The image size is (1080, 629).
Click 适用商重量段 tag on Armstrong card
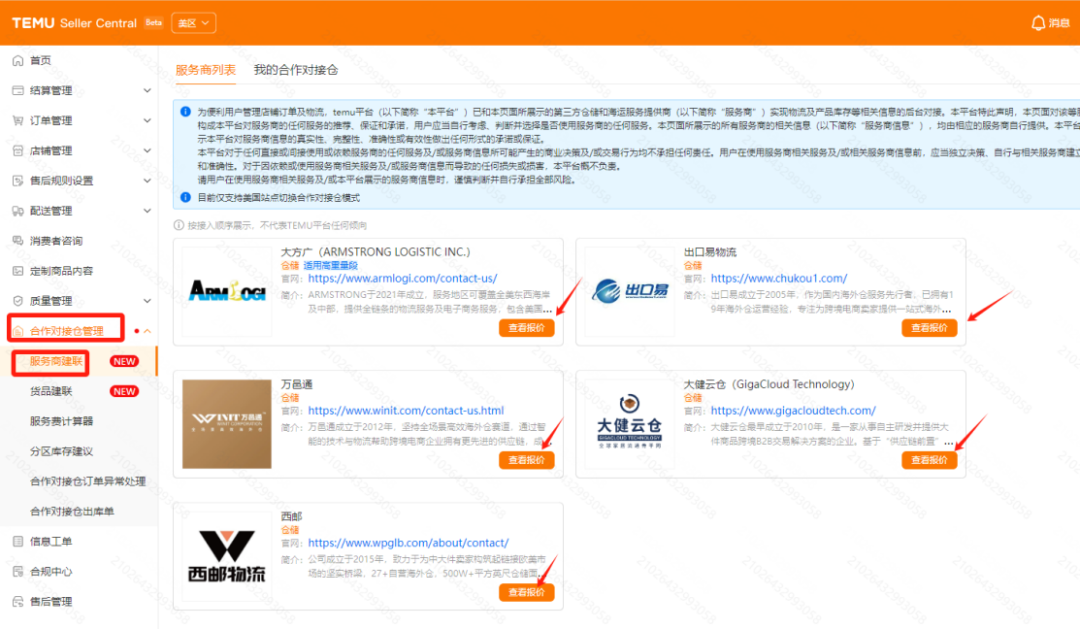click(331, 265)
